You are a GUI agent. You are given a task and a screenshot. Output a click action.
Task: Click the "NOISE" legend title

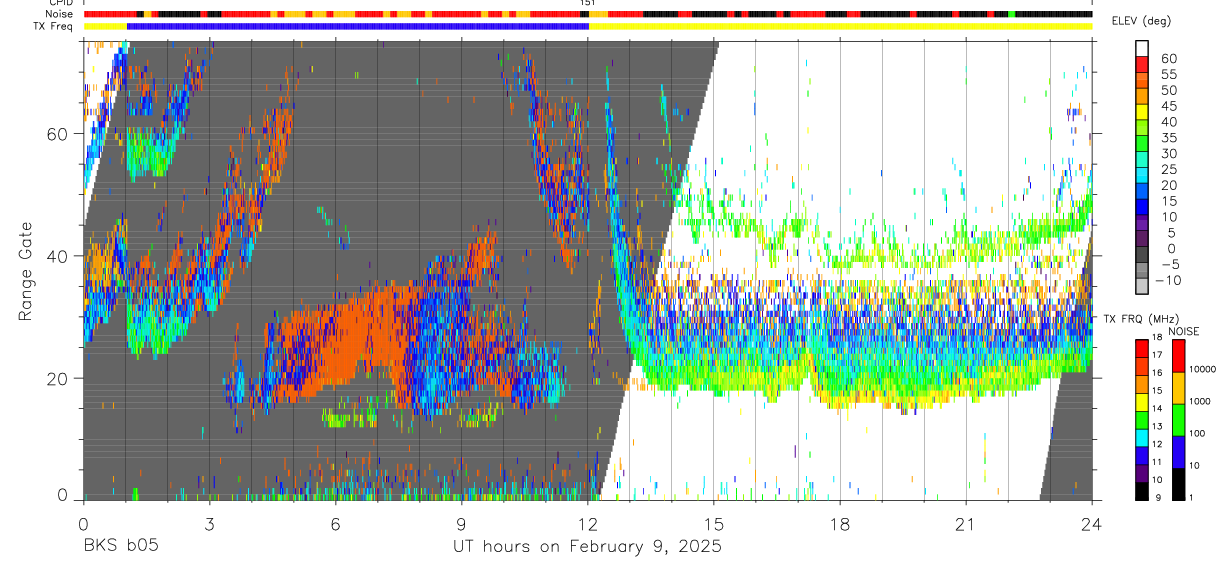[x=1184, y=331]
